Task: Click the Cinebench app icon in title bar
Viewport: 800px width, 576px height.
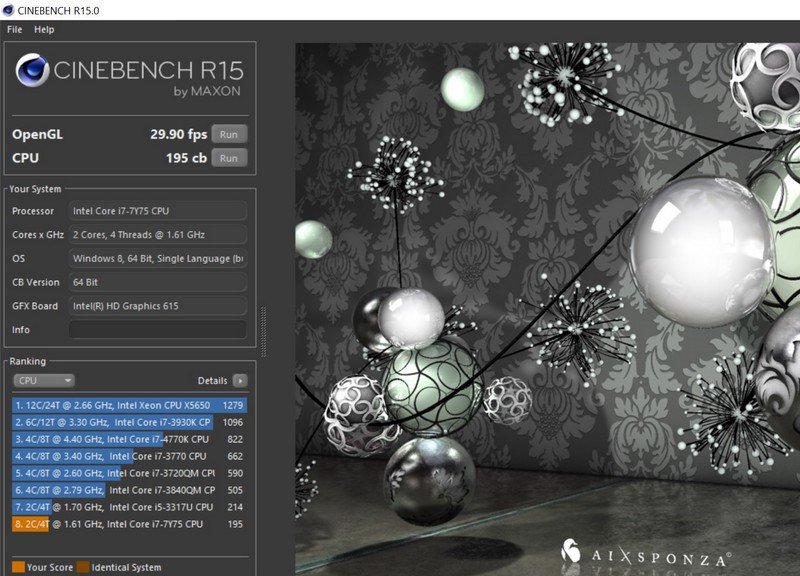Action: tap(10, 9)
